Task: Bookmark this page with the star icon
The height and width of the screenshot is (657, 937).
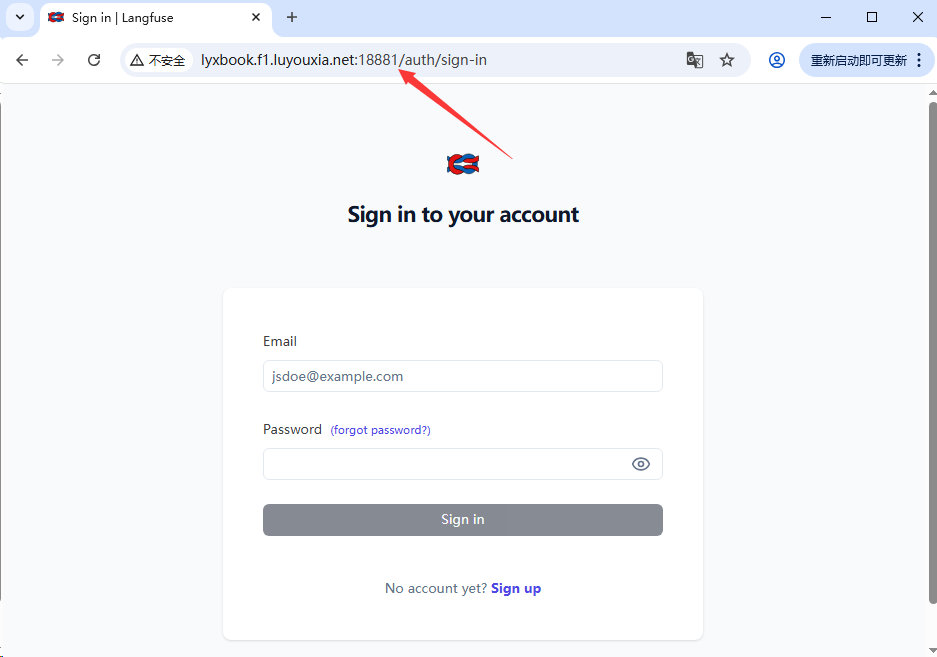Action: pyautogui.click(x=727, y=60)
